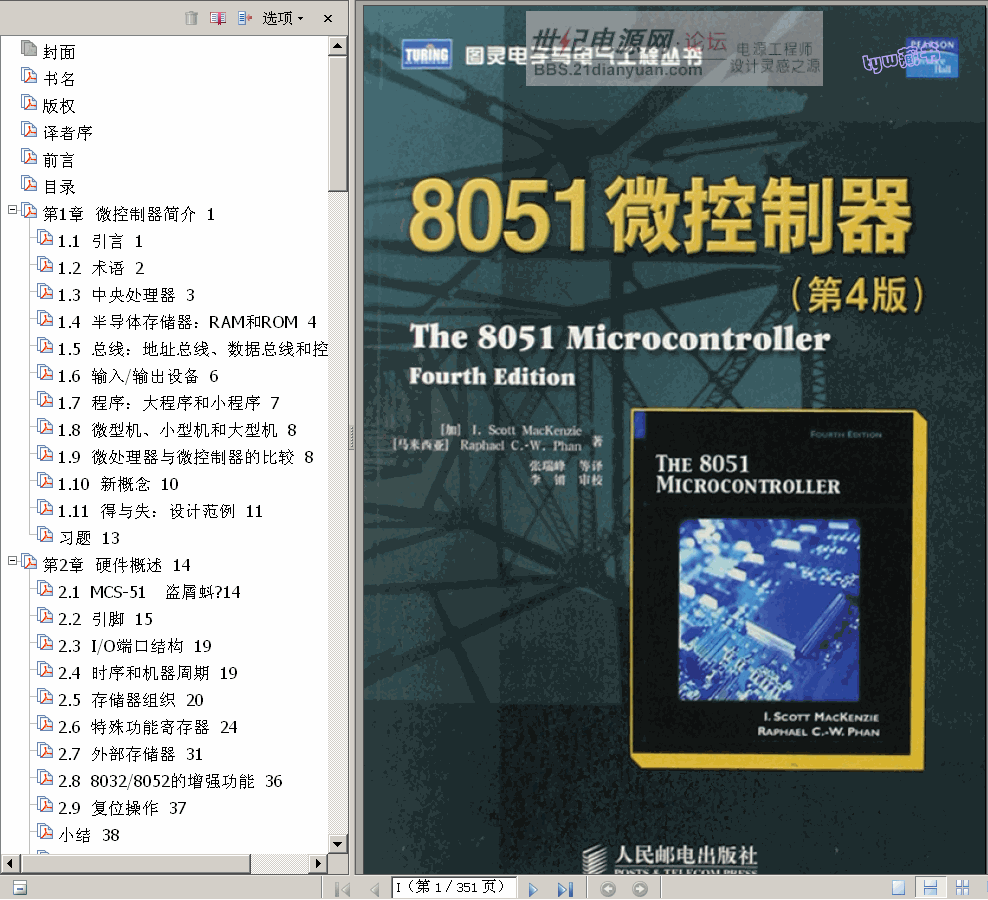
Task: Close the bookmarks panel
Action: [x=328, y=18]
